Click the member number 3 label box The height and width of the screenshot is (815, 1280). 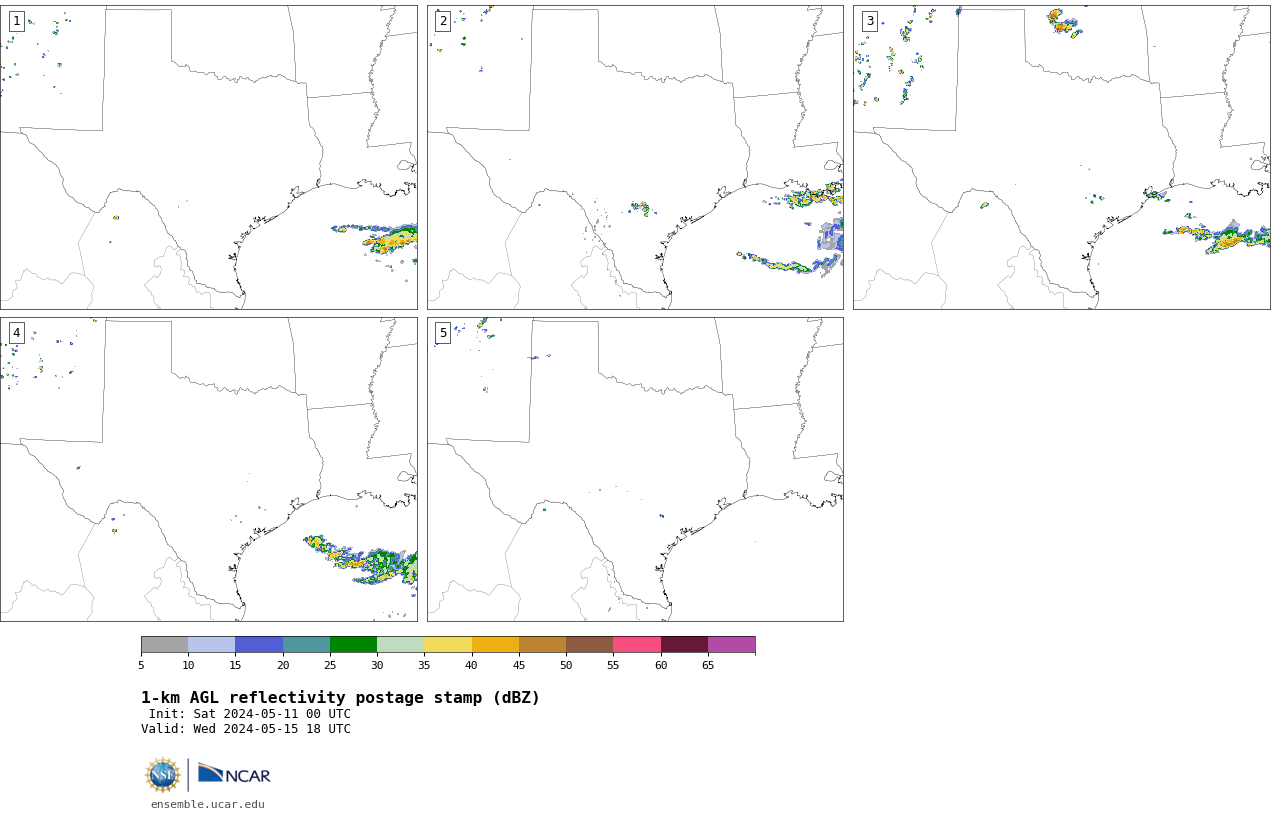point(870,21)
